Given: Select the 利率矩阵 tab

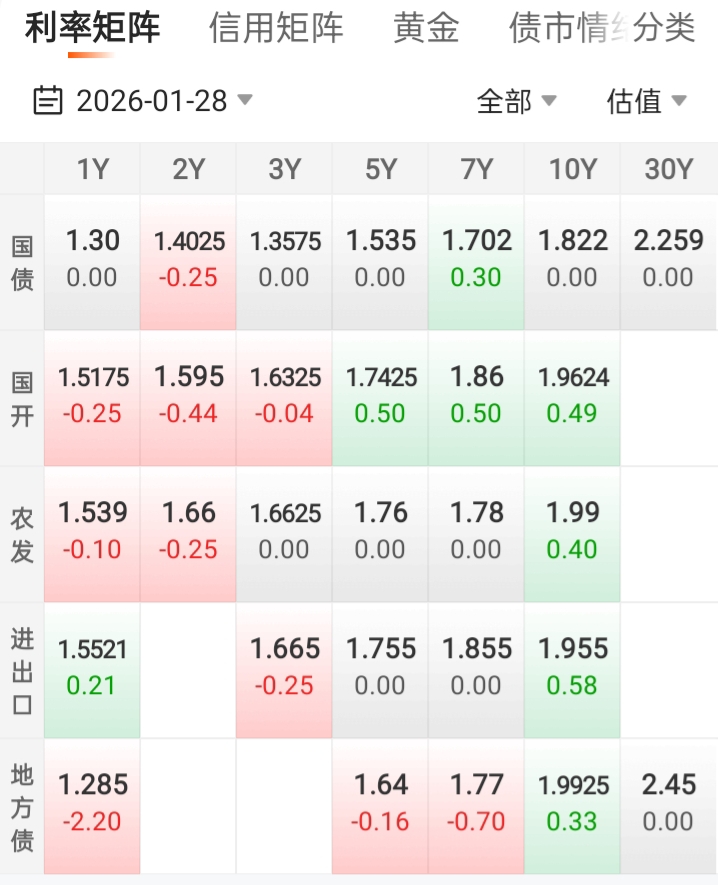Looking at the screenshot, I should coord(92,29).
